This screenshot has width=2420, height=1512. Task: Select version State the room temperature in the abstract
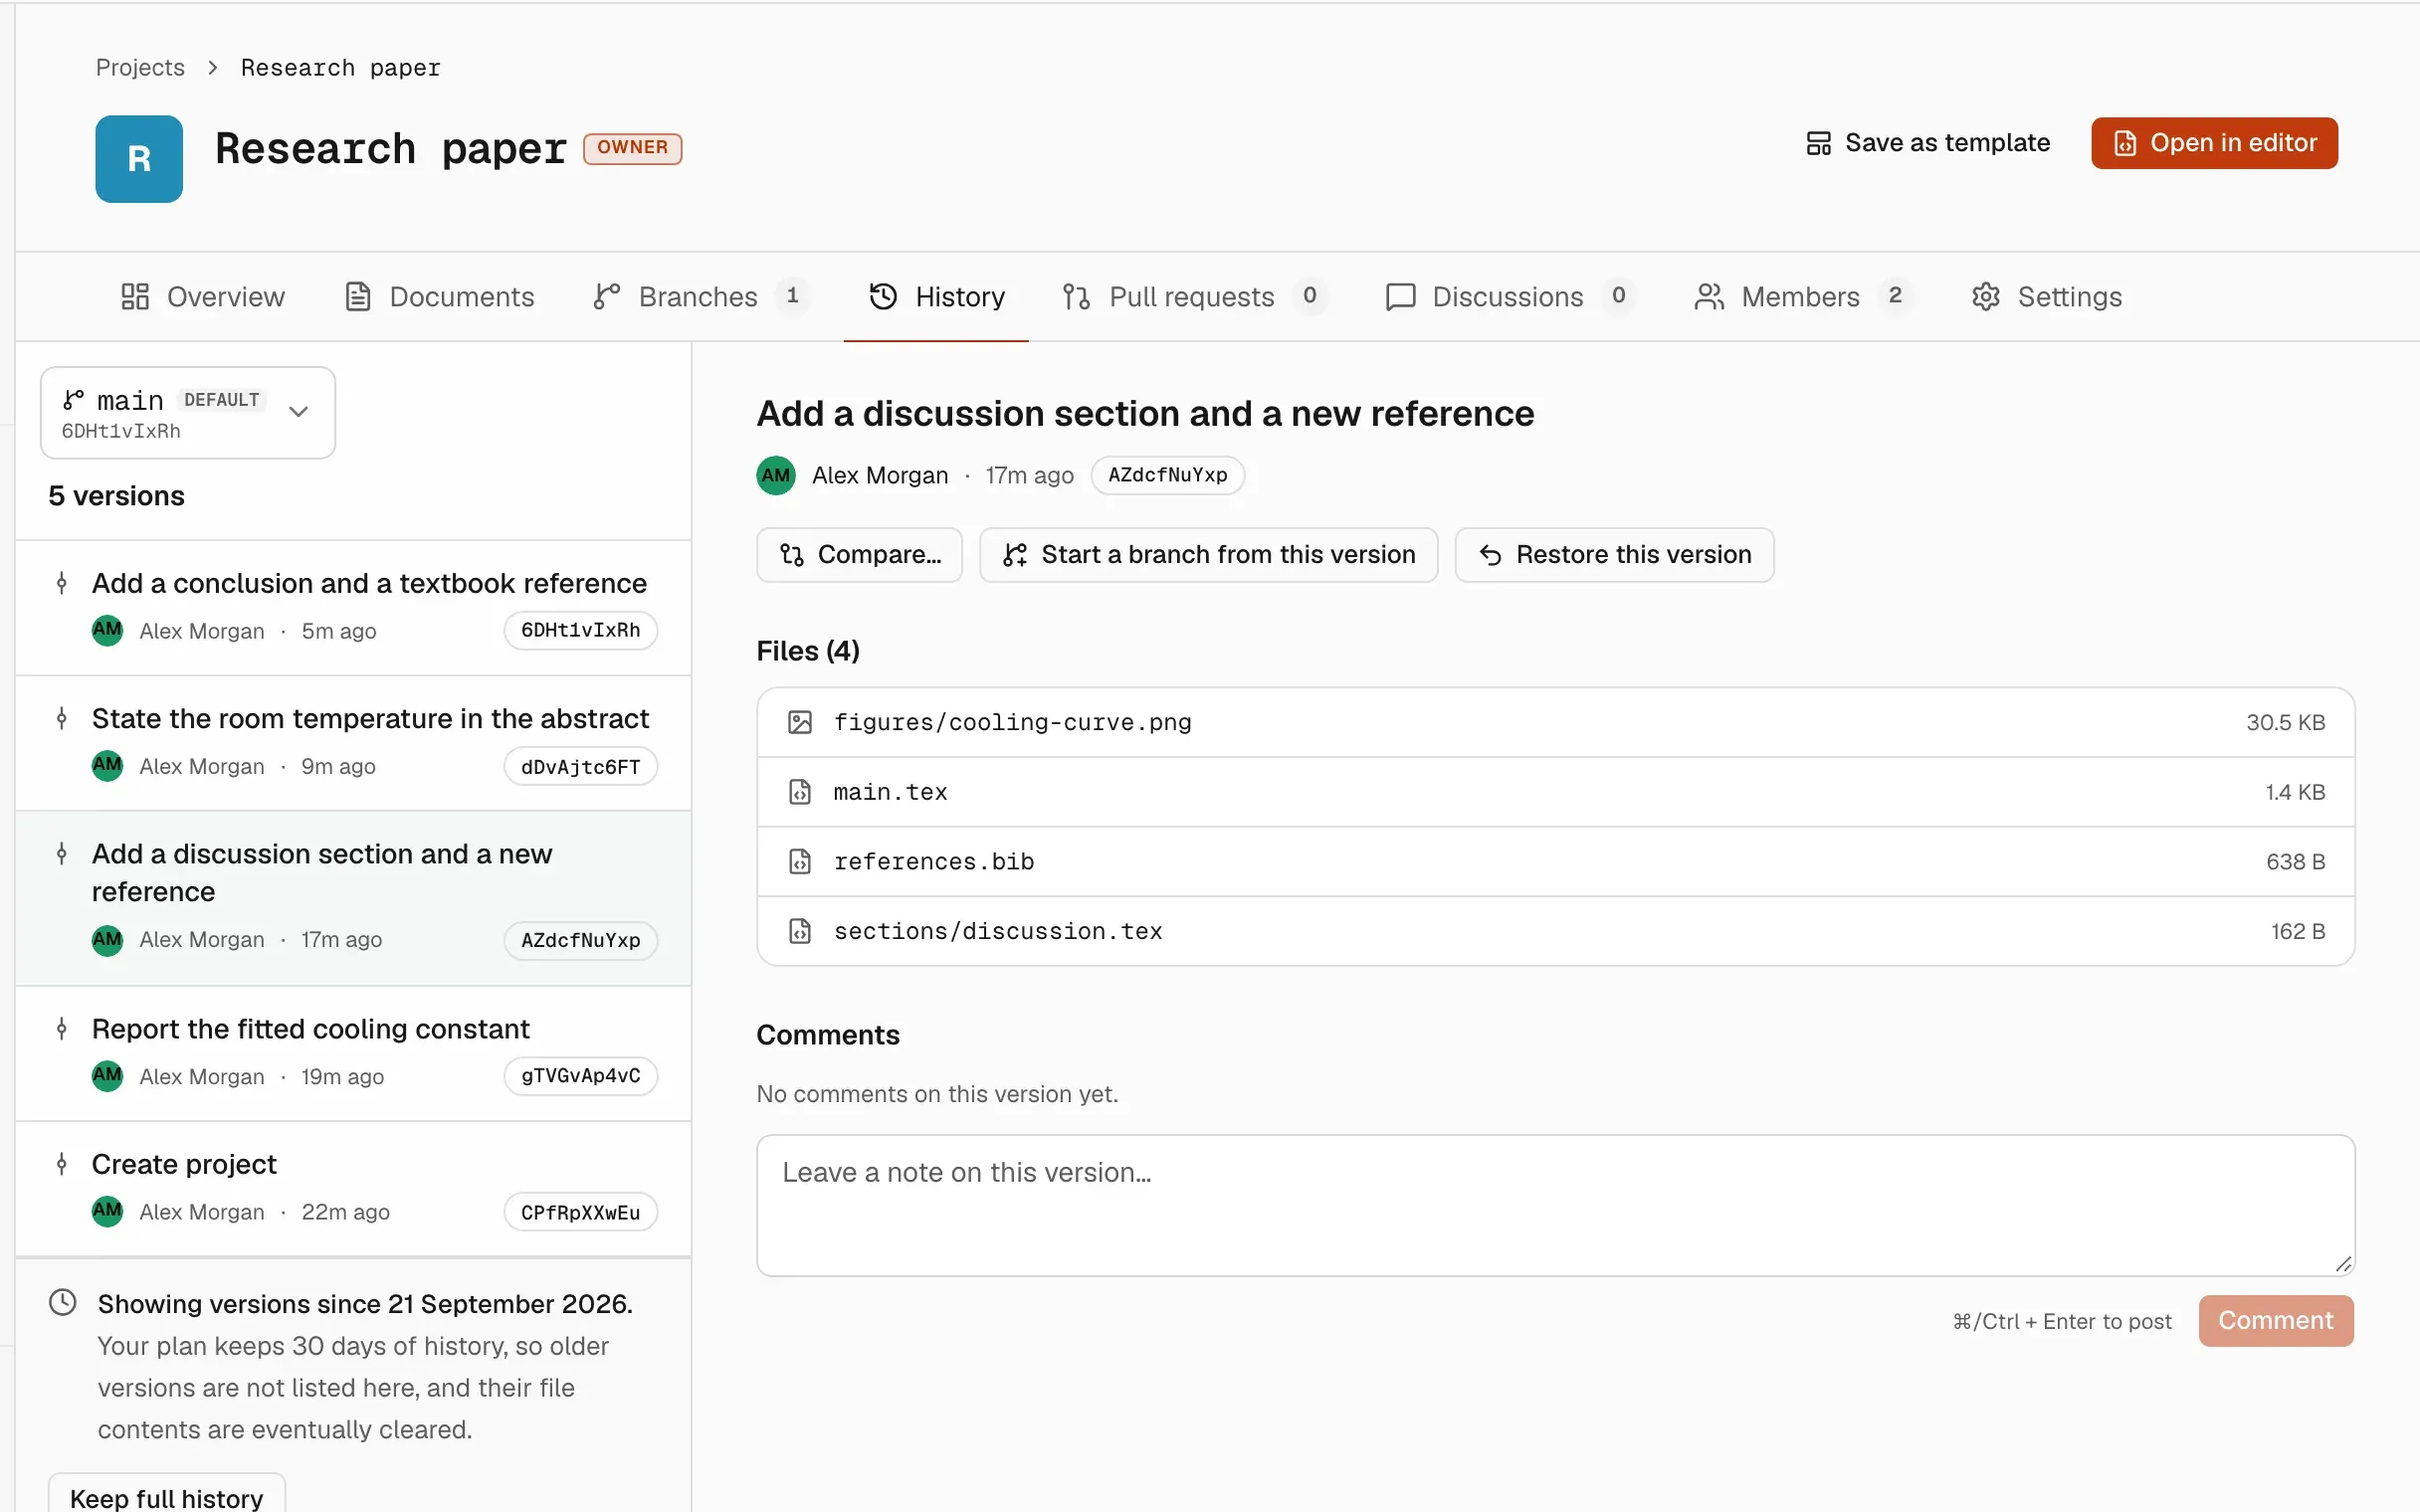pos(353,743)
